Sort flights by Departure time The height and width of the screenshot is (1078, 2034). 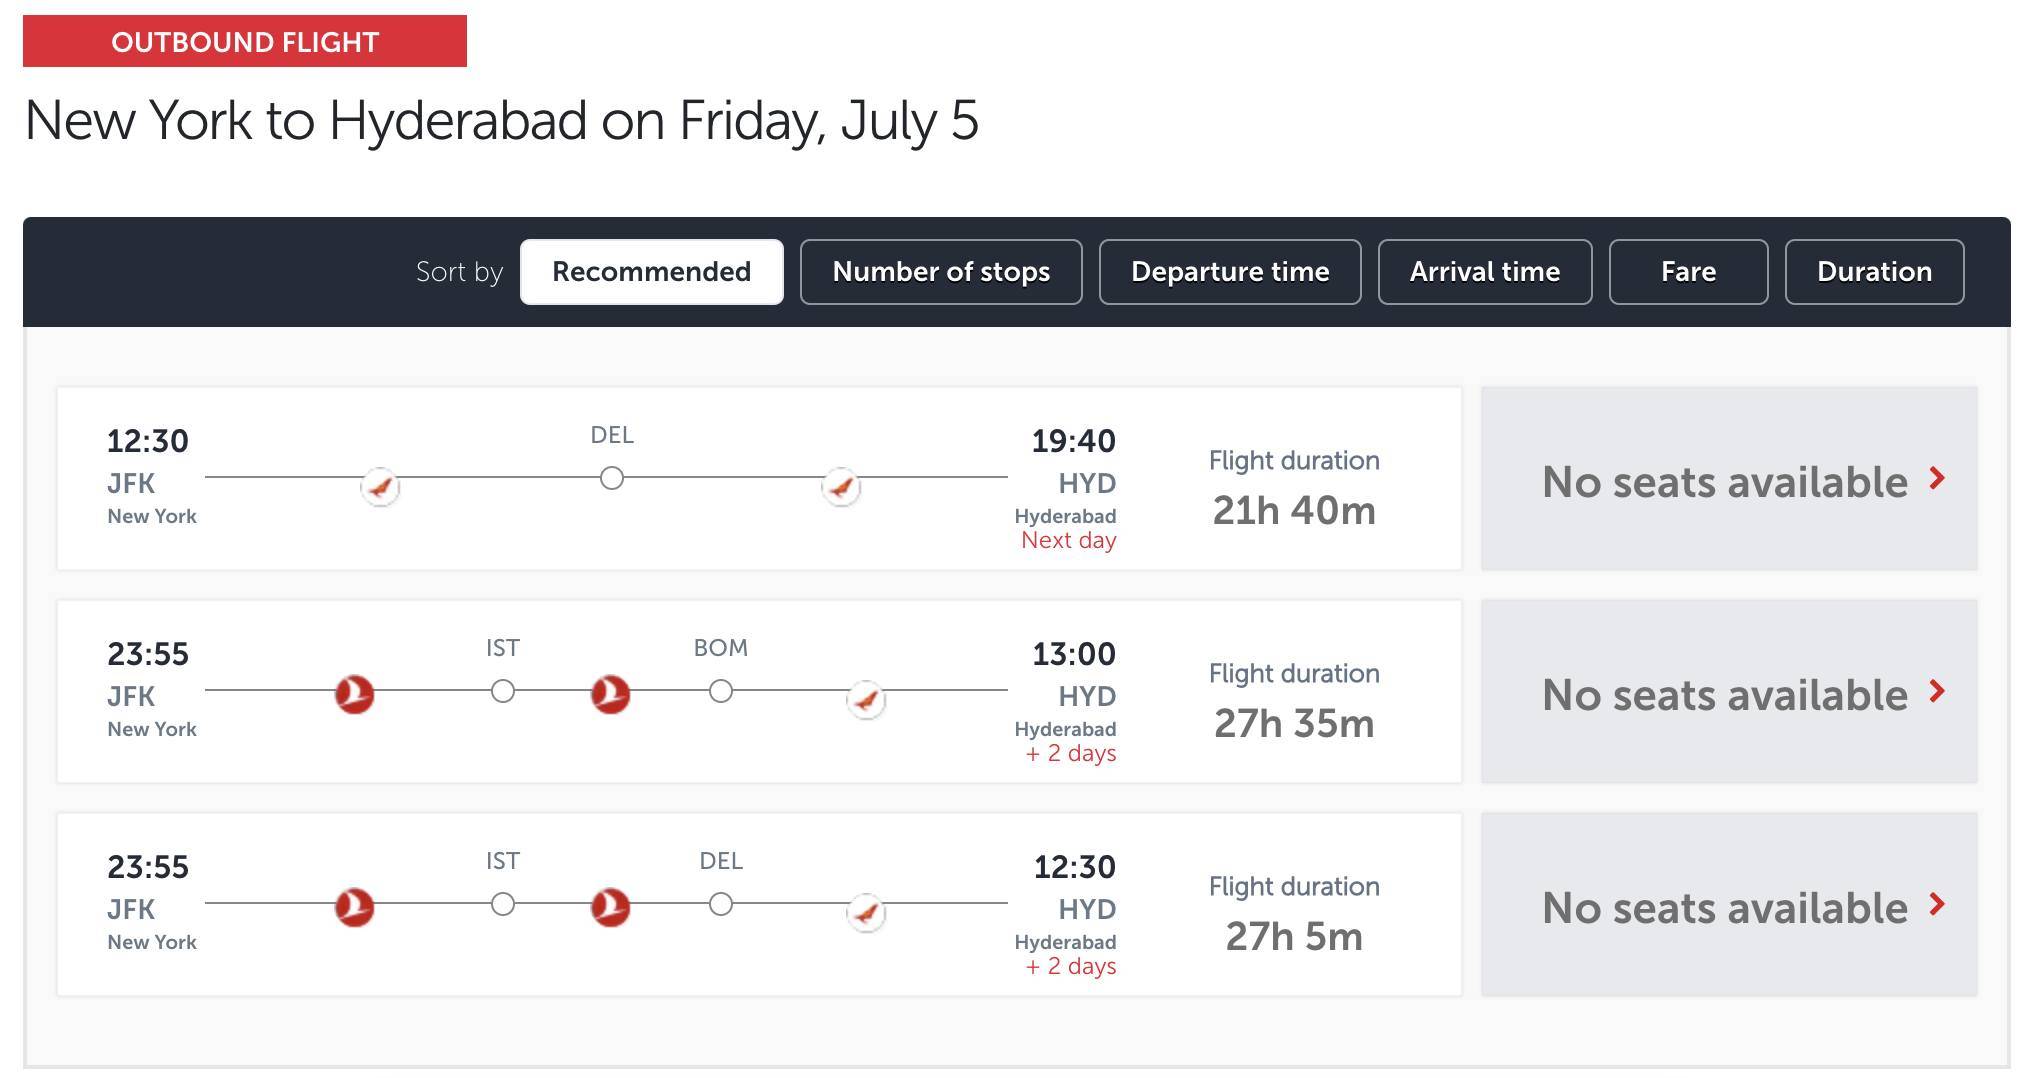coord(1230,272)
